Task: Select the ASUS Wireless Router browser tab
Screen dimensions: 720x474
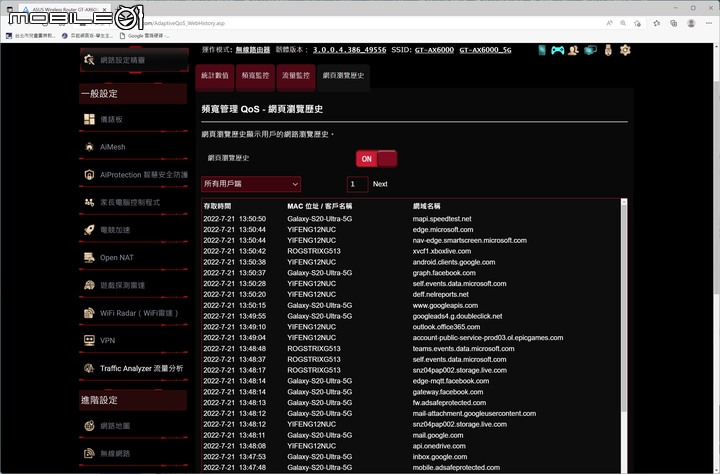Action: click(64, 9)
